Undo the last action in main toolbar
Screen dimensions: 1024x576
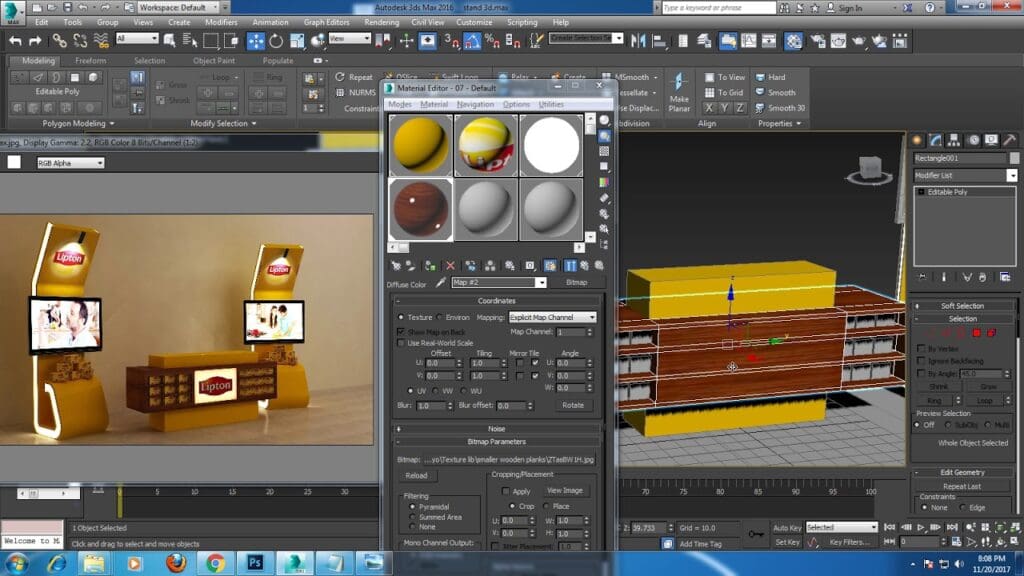click(x=15, y=41)
